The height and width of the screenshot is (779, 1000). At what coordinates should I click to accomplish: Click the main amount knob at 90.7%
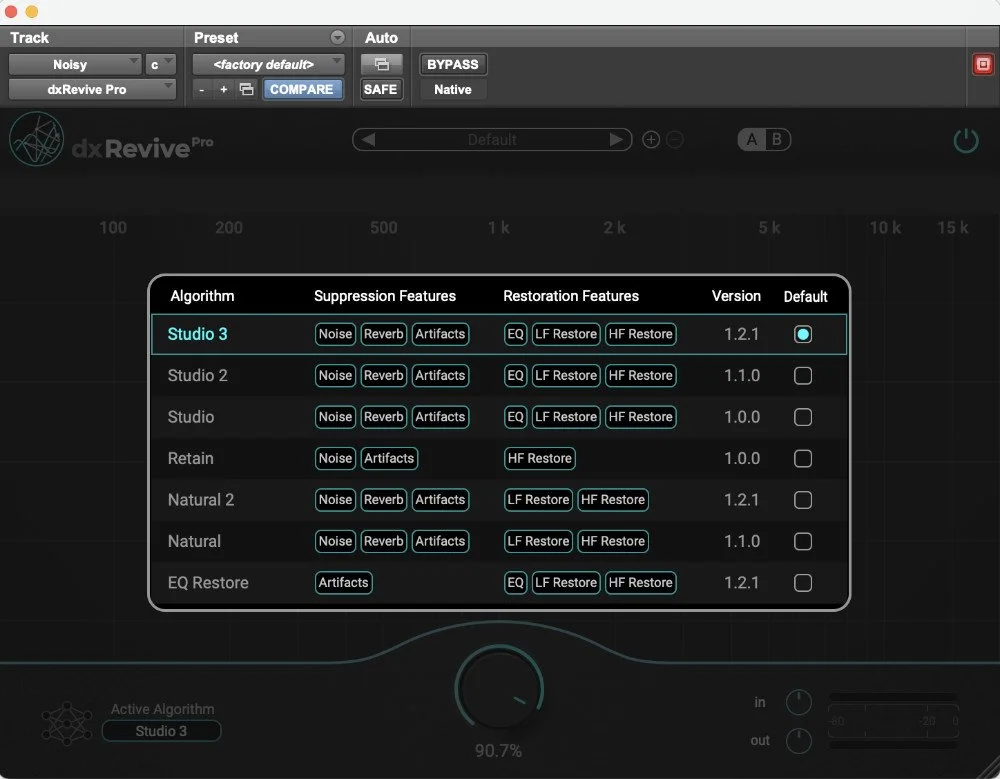coord(499,688)
